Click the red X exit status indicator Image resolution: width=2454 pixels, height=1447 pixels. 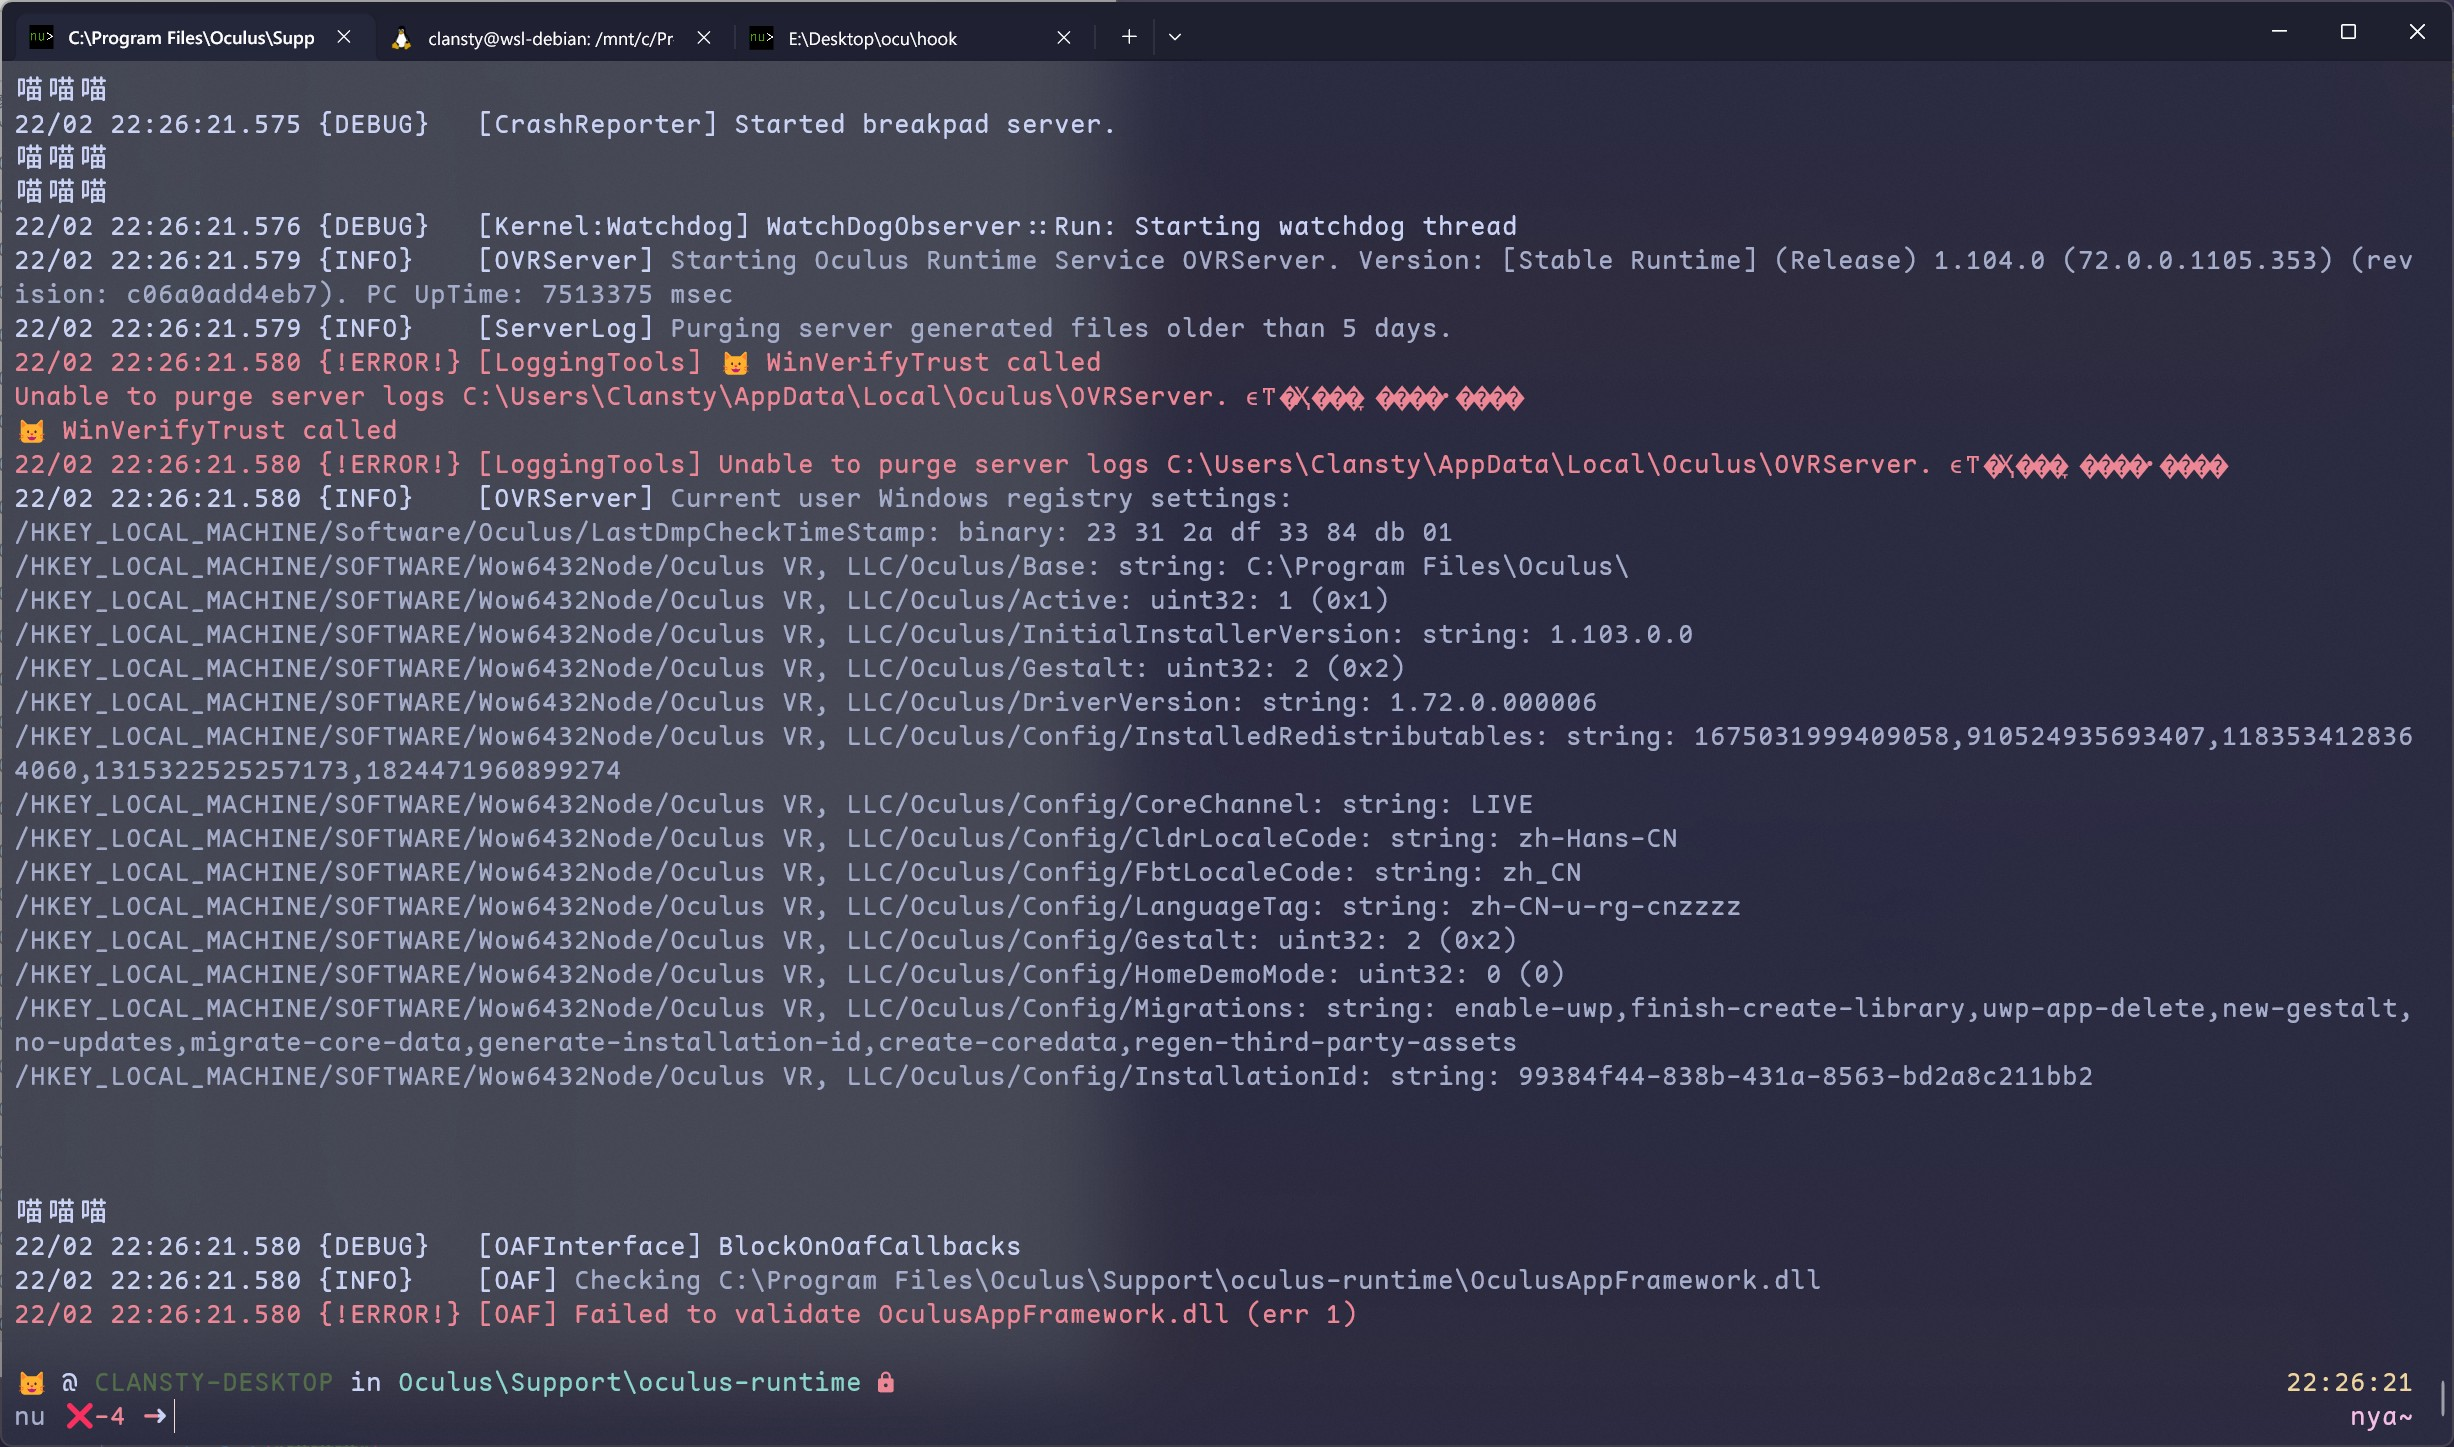click(80, 1416)
